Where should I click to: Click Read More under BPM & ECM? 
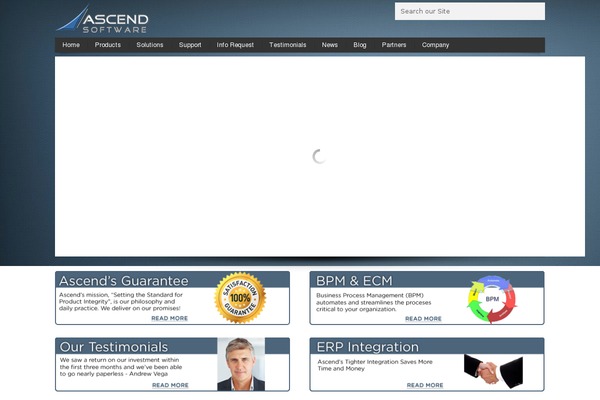click(x=423, y=318)
